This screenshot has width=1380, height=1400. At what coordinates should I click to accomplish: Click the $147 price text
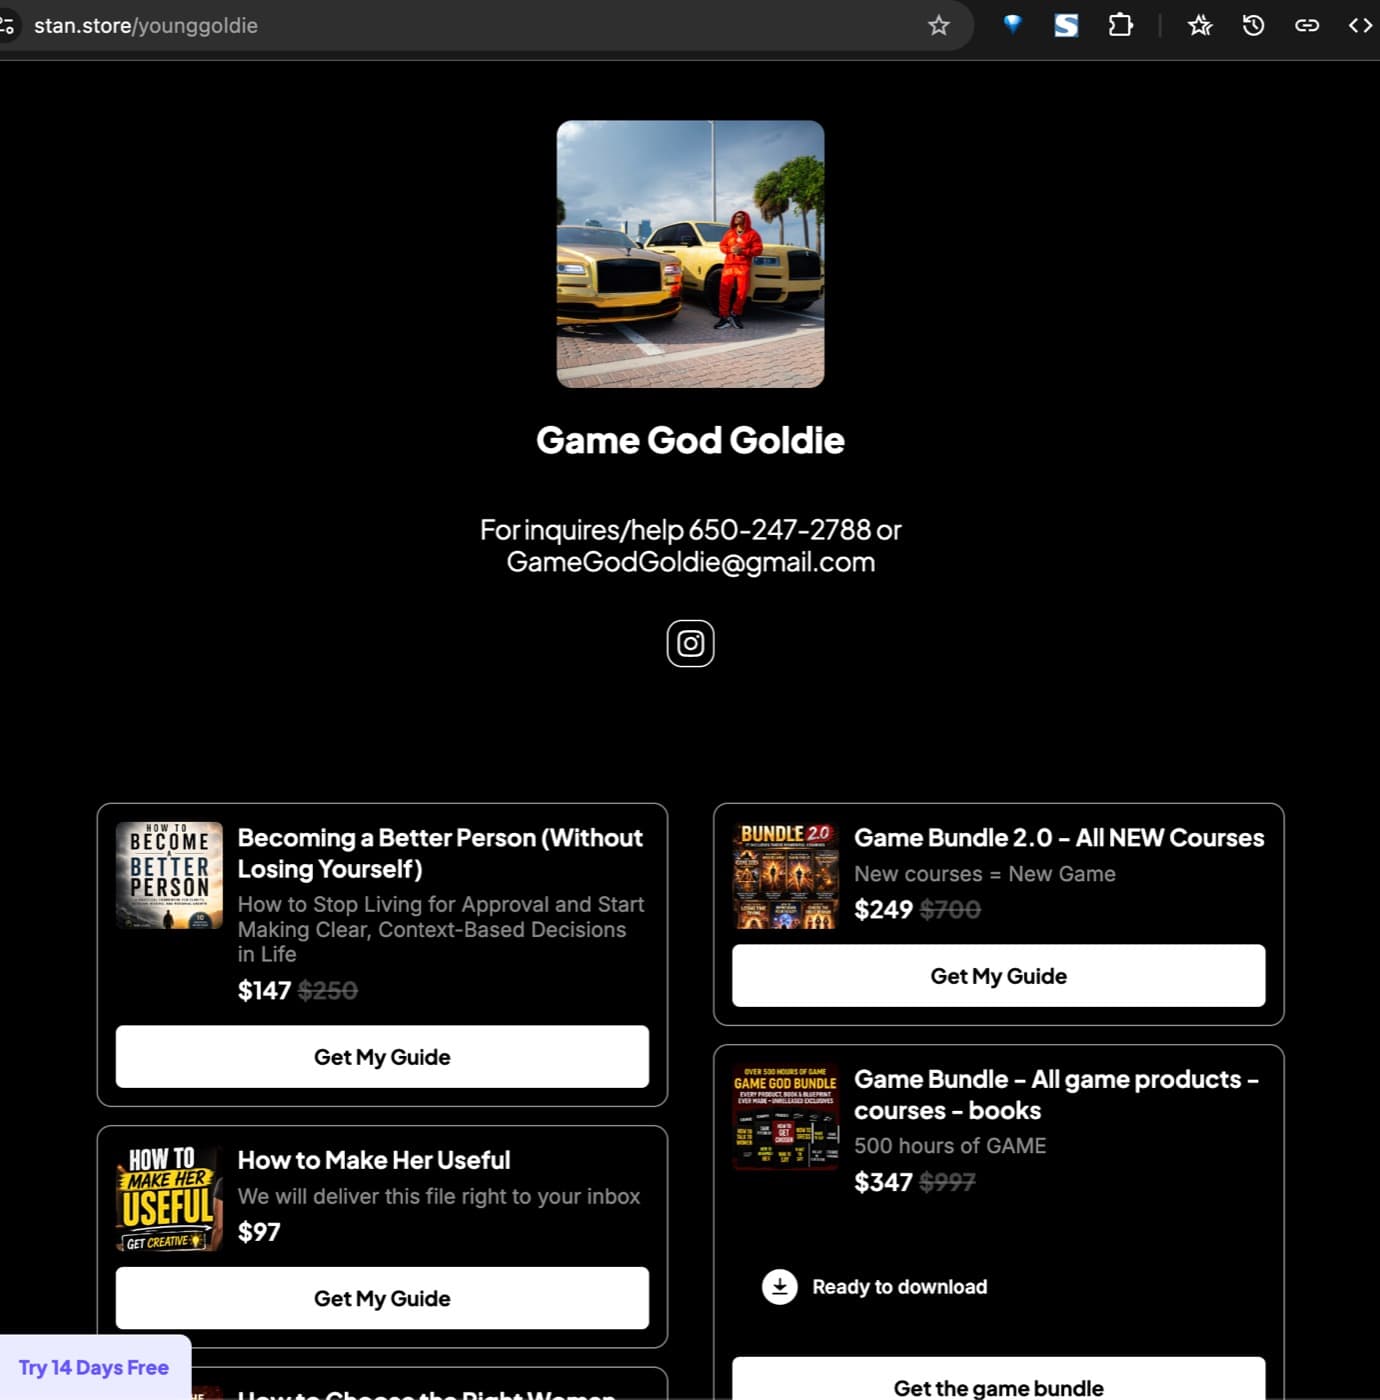pyautogui.click(x=264, y=990)
